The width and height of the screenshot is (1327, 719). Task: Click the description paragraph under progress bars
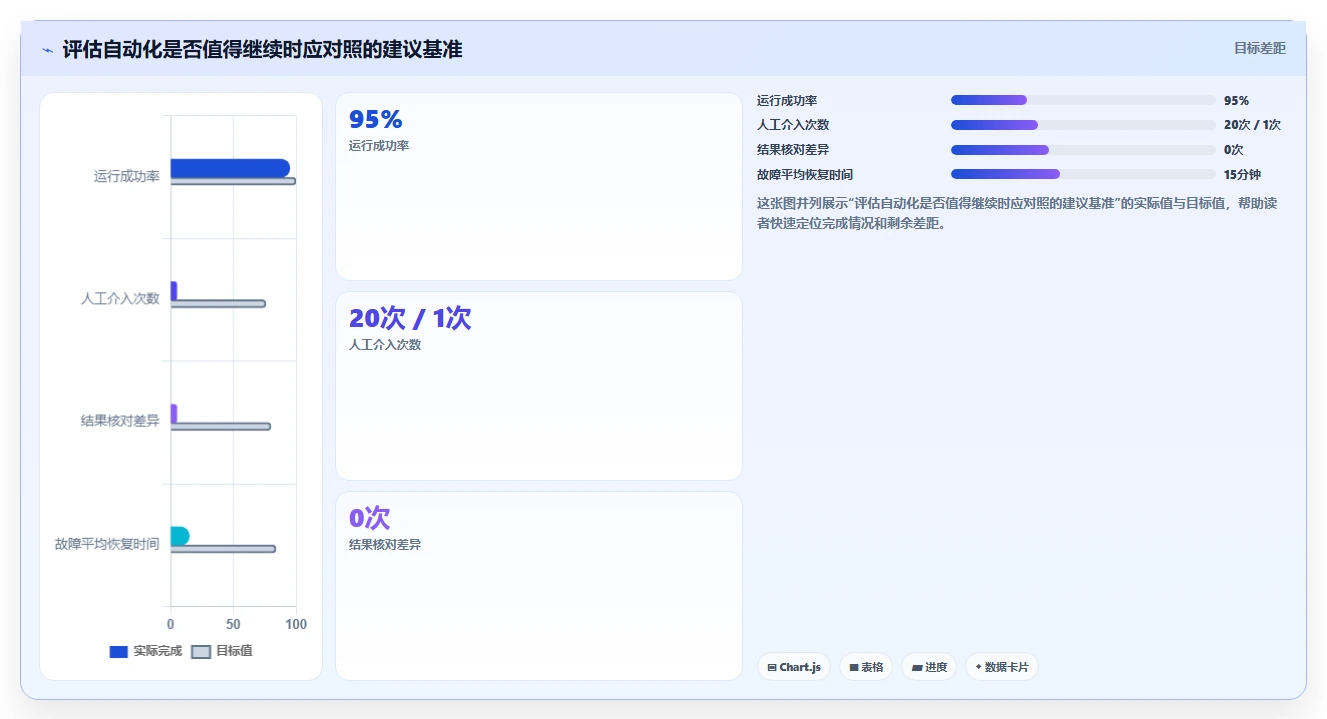click(1017, 213)
